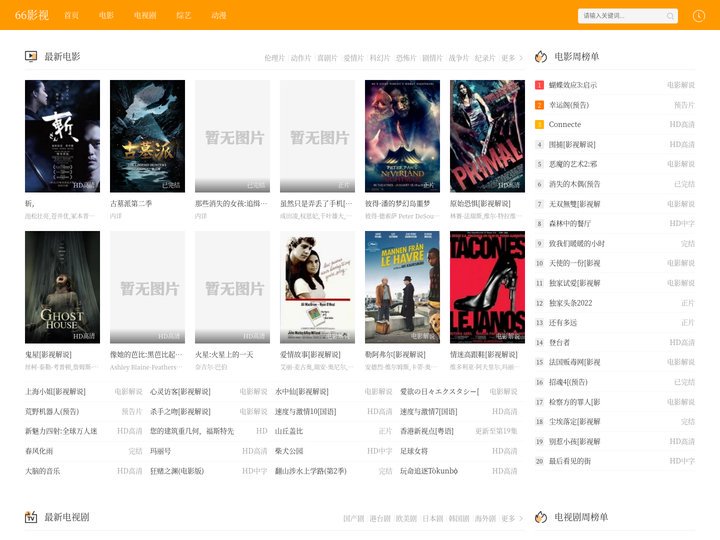720x540 pixels.
Task: Open the 电影 nav item
Action: point(106,15)
